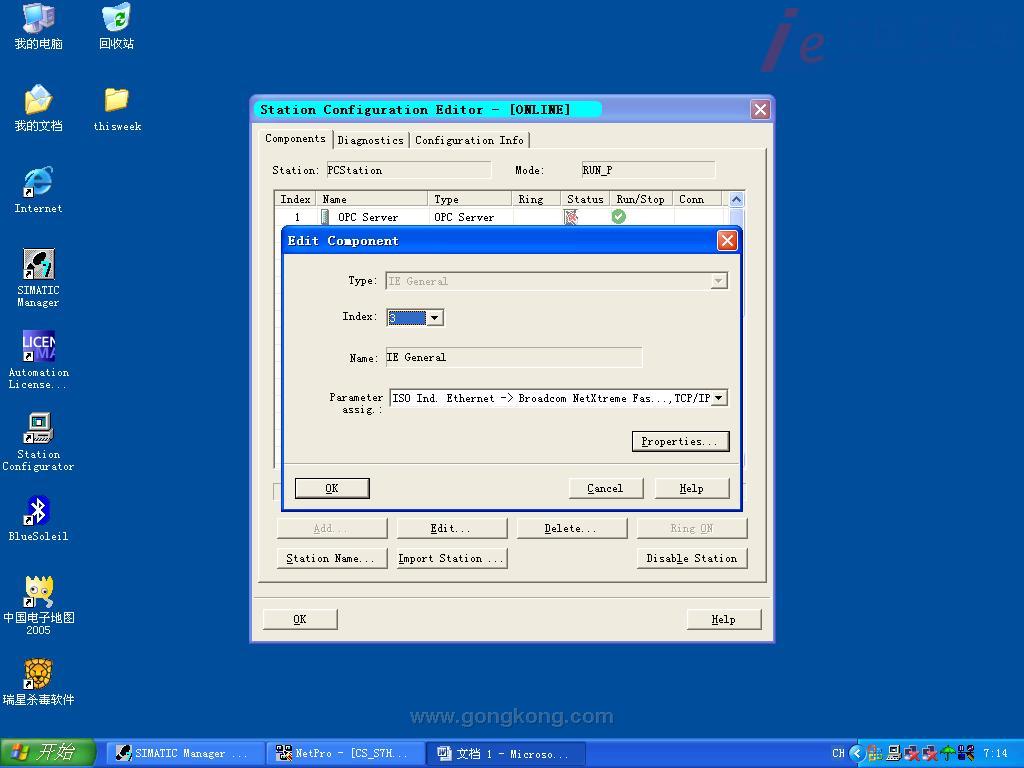The width and height of the screenshot is (1024, 768).
Task: Click the Edit... button in Station Configuration Editor
Action: [x=451, y=528]
